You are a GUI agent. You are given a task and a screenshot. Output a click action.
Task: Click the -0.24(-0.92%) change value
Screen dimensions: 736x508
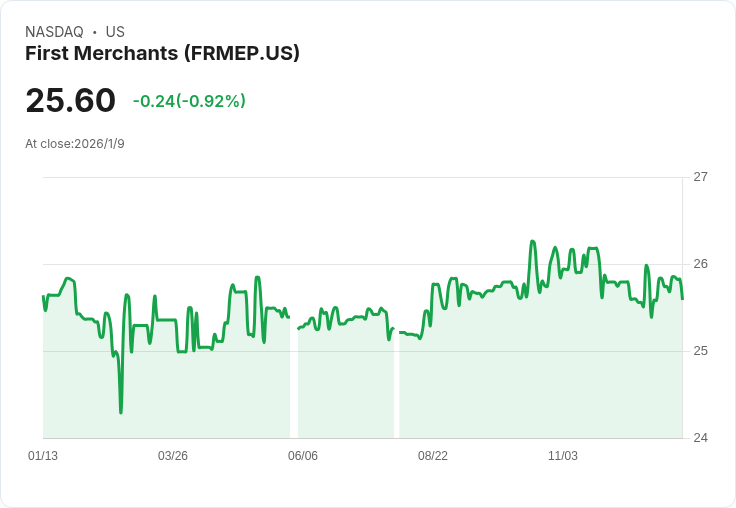click(189, 101)
